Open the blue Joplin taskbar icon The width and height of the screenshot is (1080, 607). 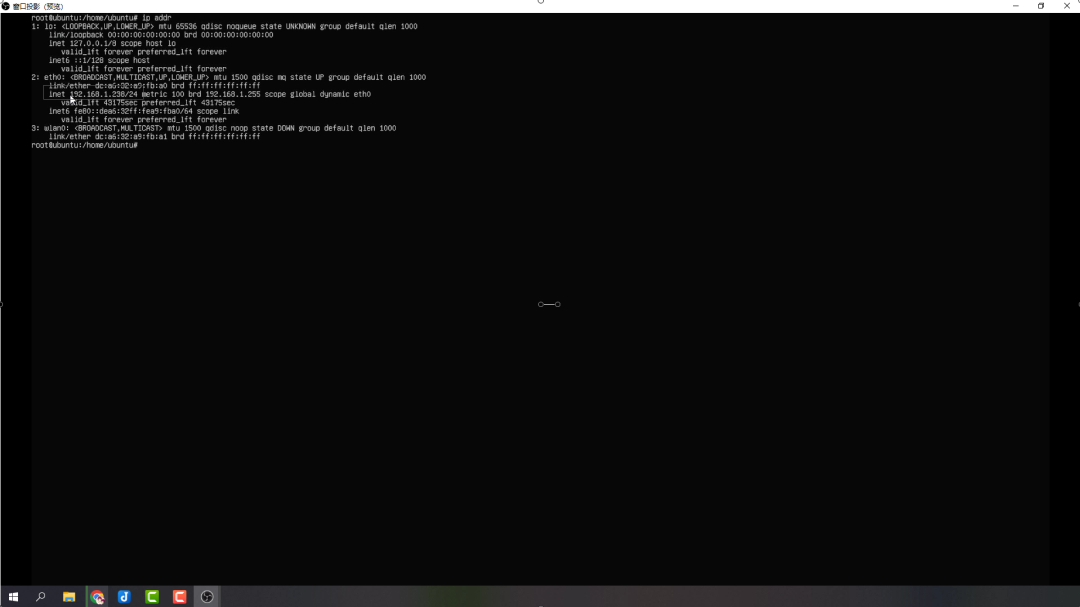124,597
